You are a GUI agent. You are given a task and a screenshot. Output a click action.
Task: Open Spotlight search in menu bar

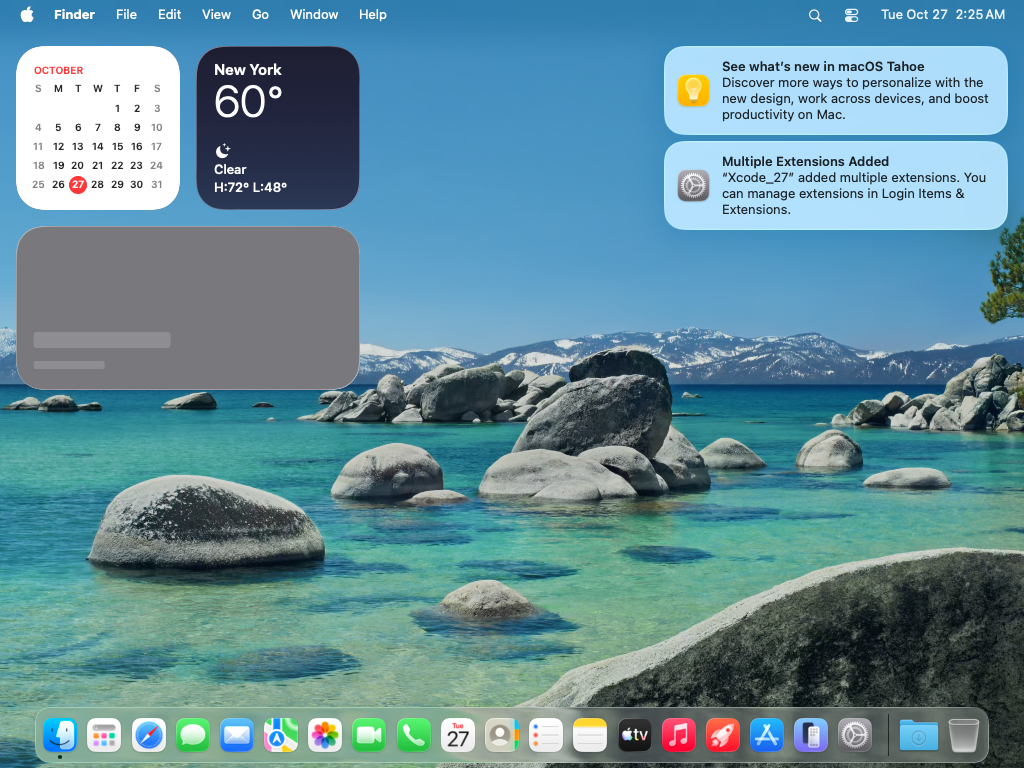pos(815,15)
